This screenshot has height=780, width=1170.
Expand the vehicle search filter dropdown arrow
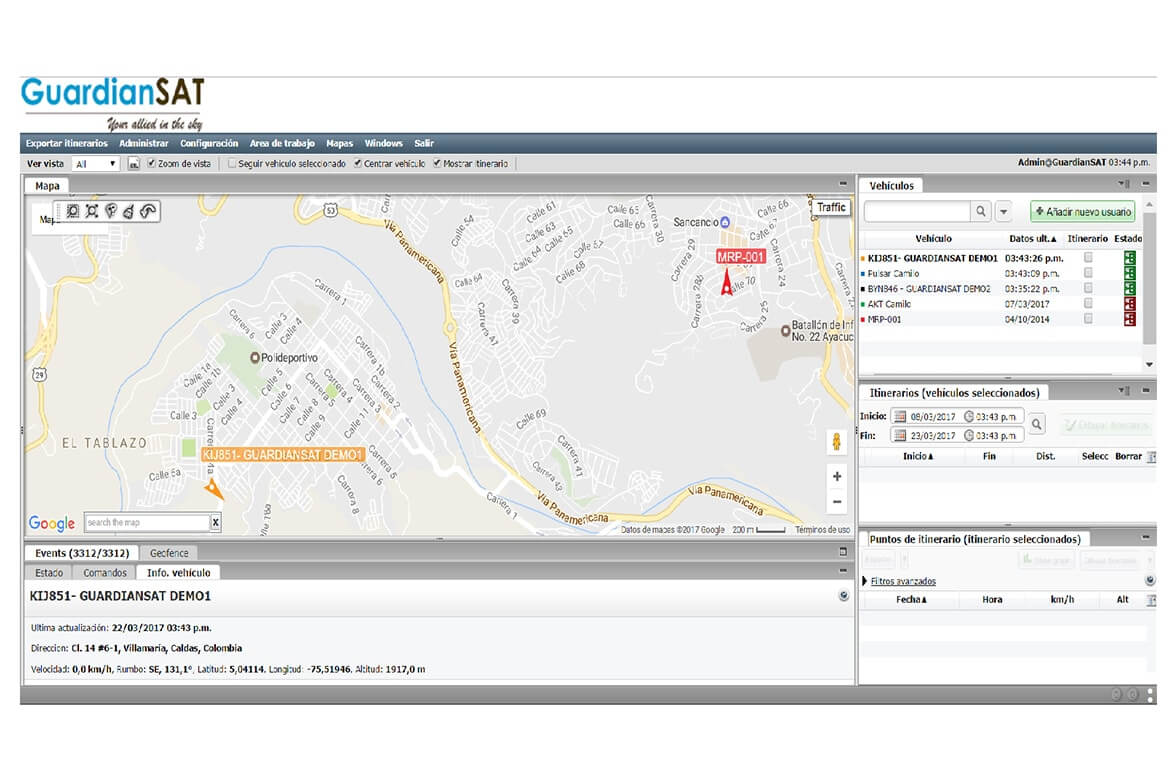tap(1004, 212)
